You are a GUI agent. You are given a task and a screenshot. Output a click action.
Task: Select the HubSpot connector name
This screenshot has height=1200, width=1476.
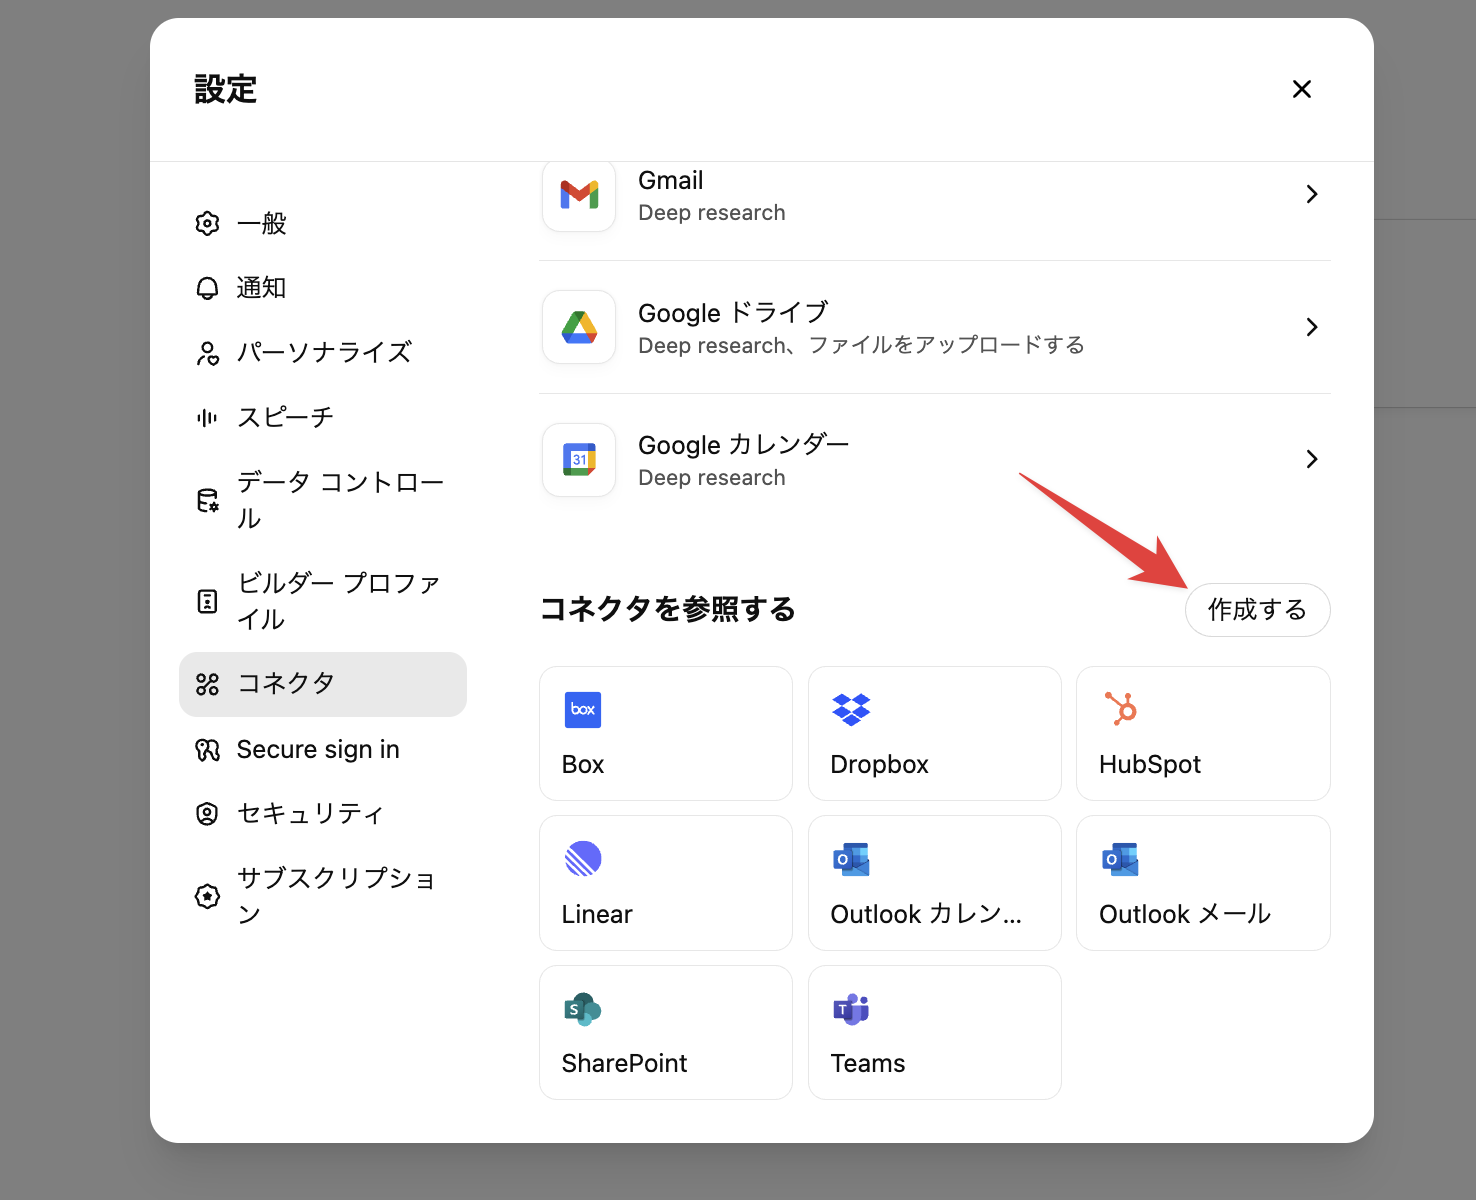[x=1150, y=765]
